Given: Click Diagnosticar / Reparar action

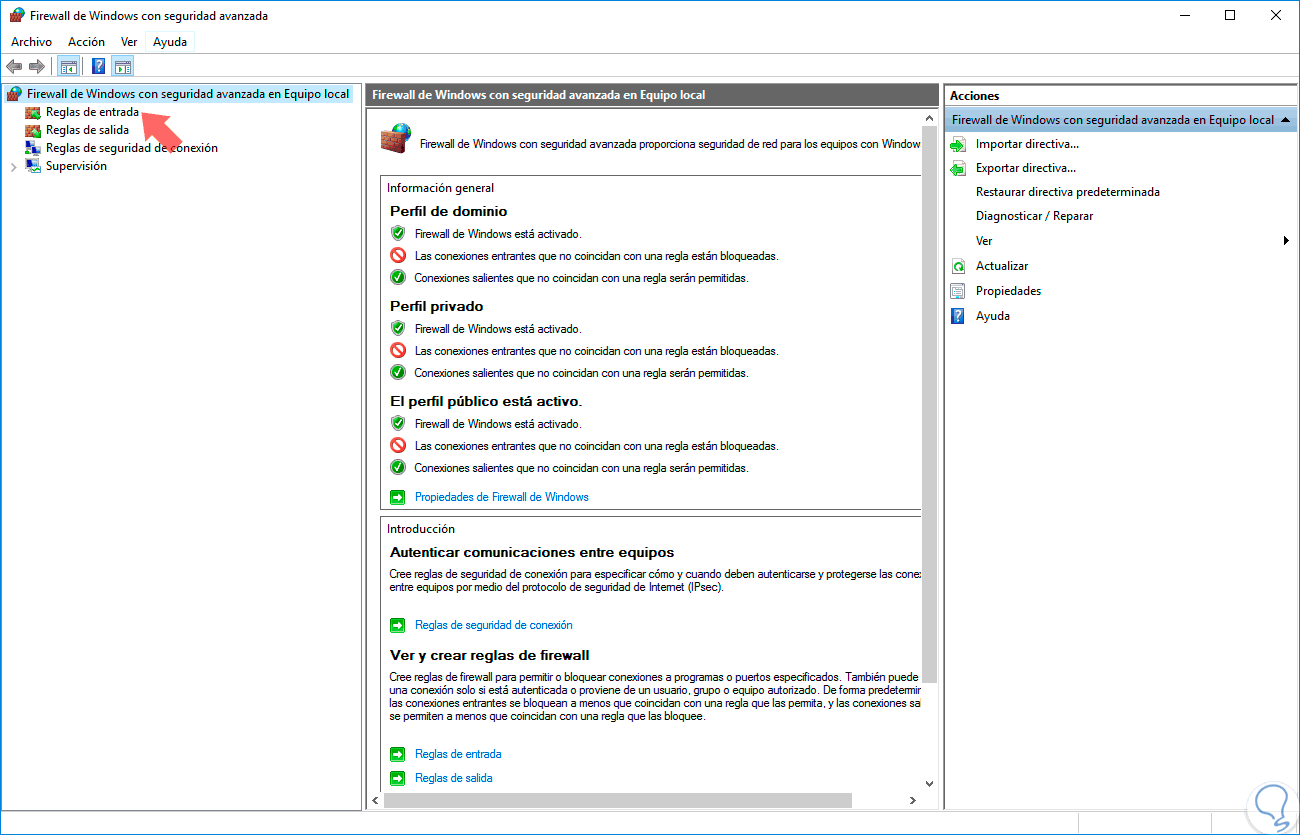Looking at the screenshot, I should [1035, 216].
